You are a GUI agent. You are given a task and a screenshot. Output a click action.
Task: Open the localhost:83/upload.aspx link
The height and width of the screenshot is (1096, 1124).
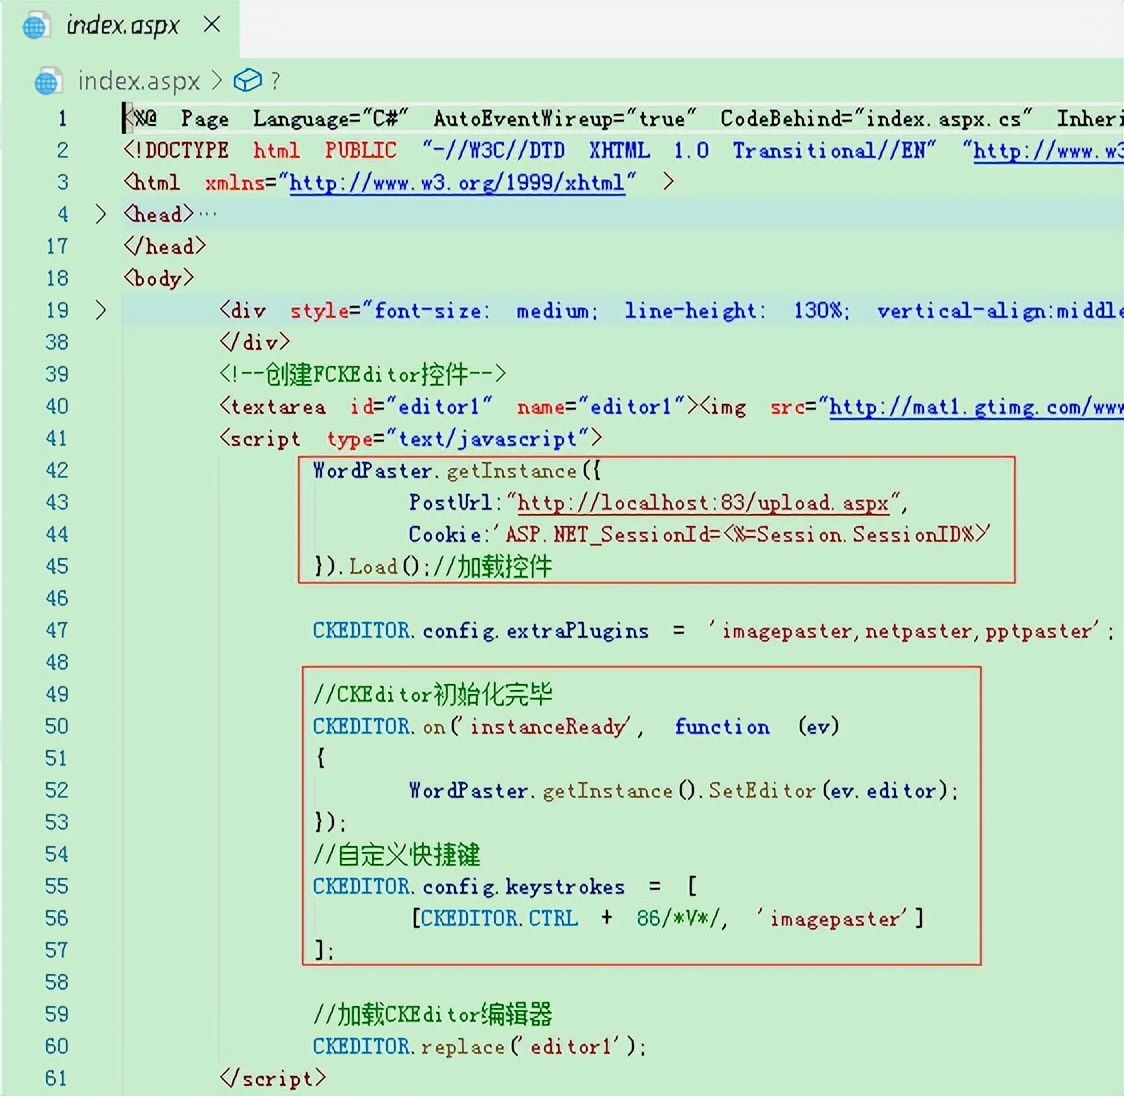click(702, 503)
